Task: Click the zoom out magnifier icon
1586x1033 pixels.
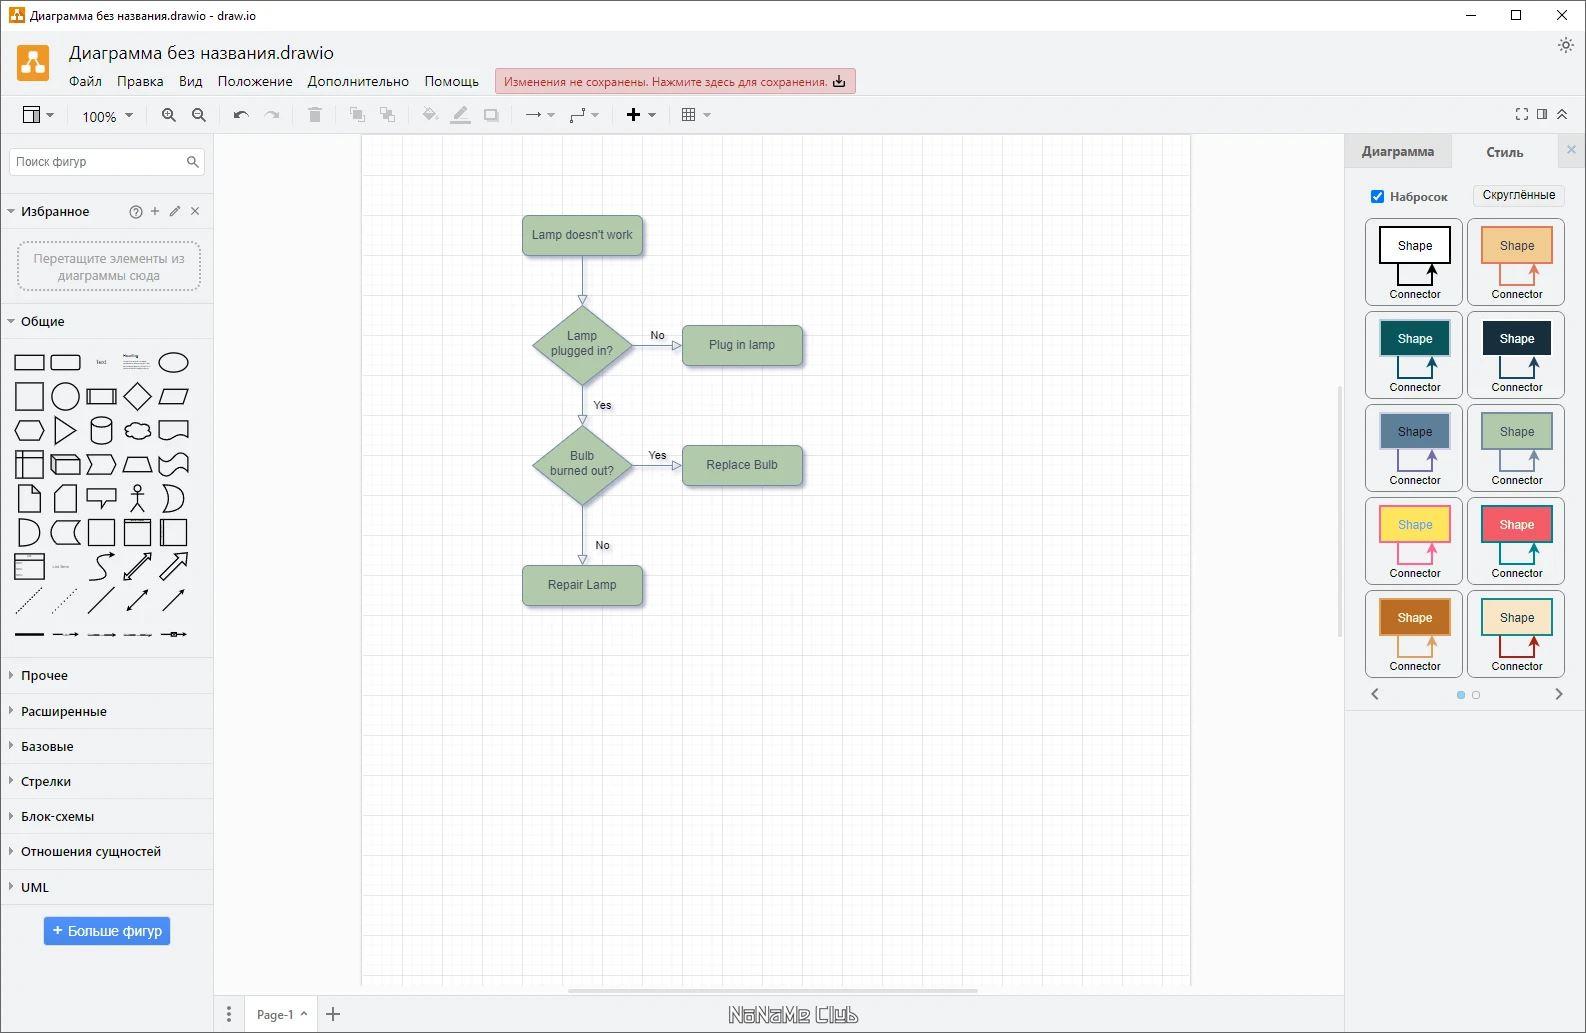Action: 199,115
